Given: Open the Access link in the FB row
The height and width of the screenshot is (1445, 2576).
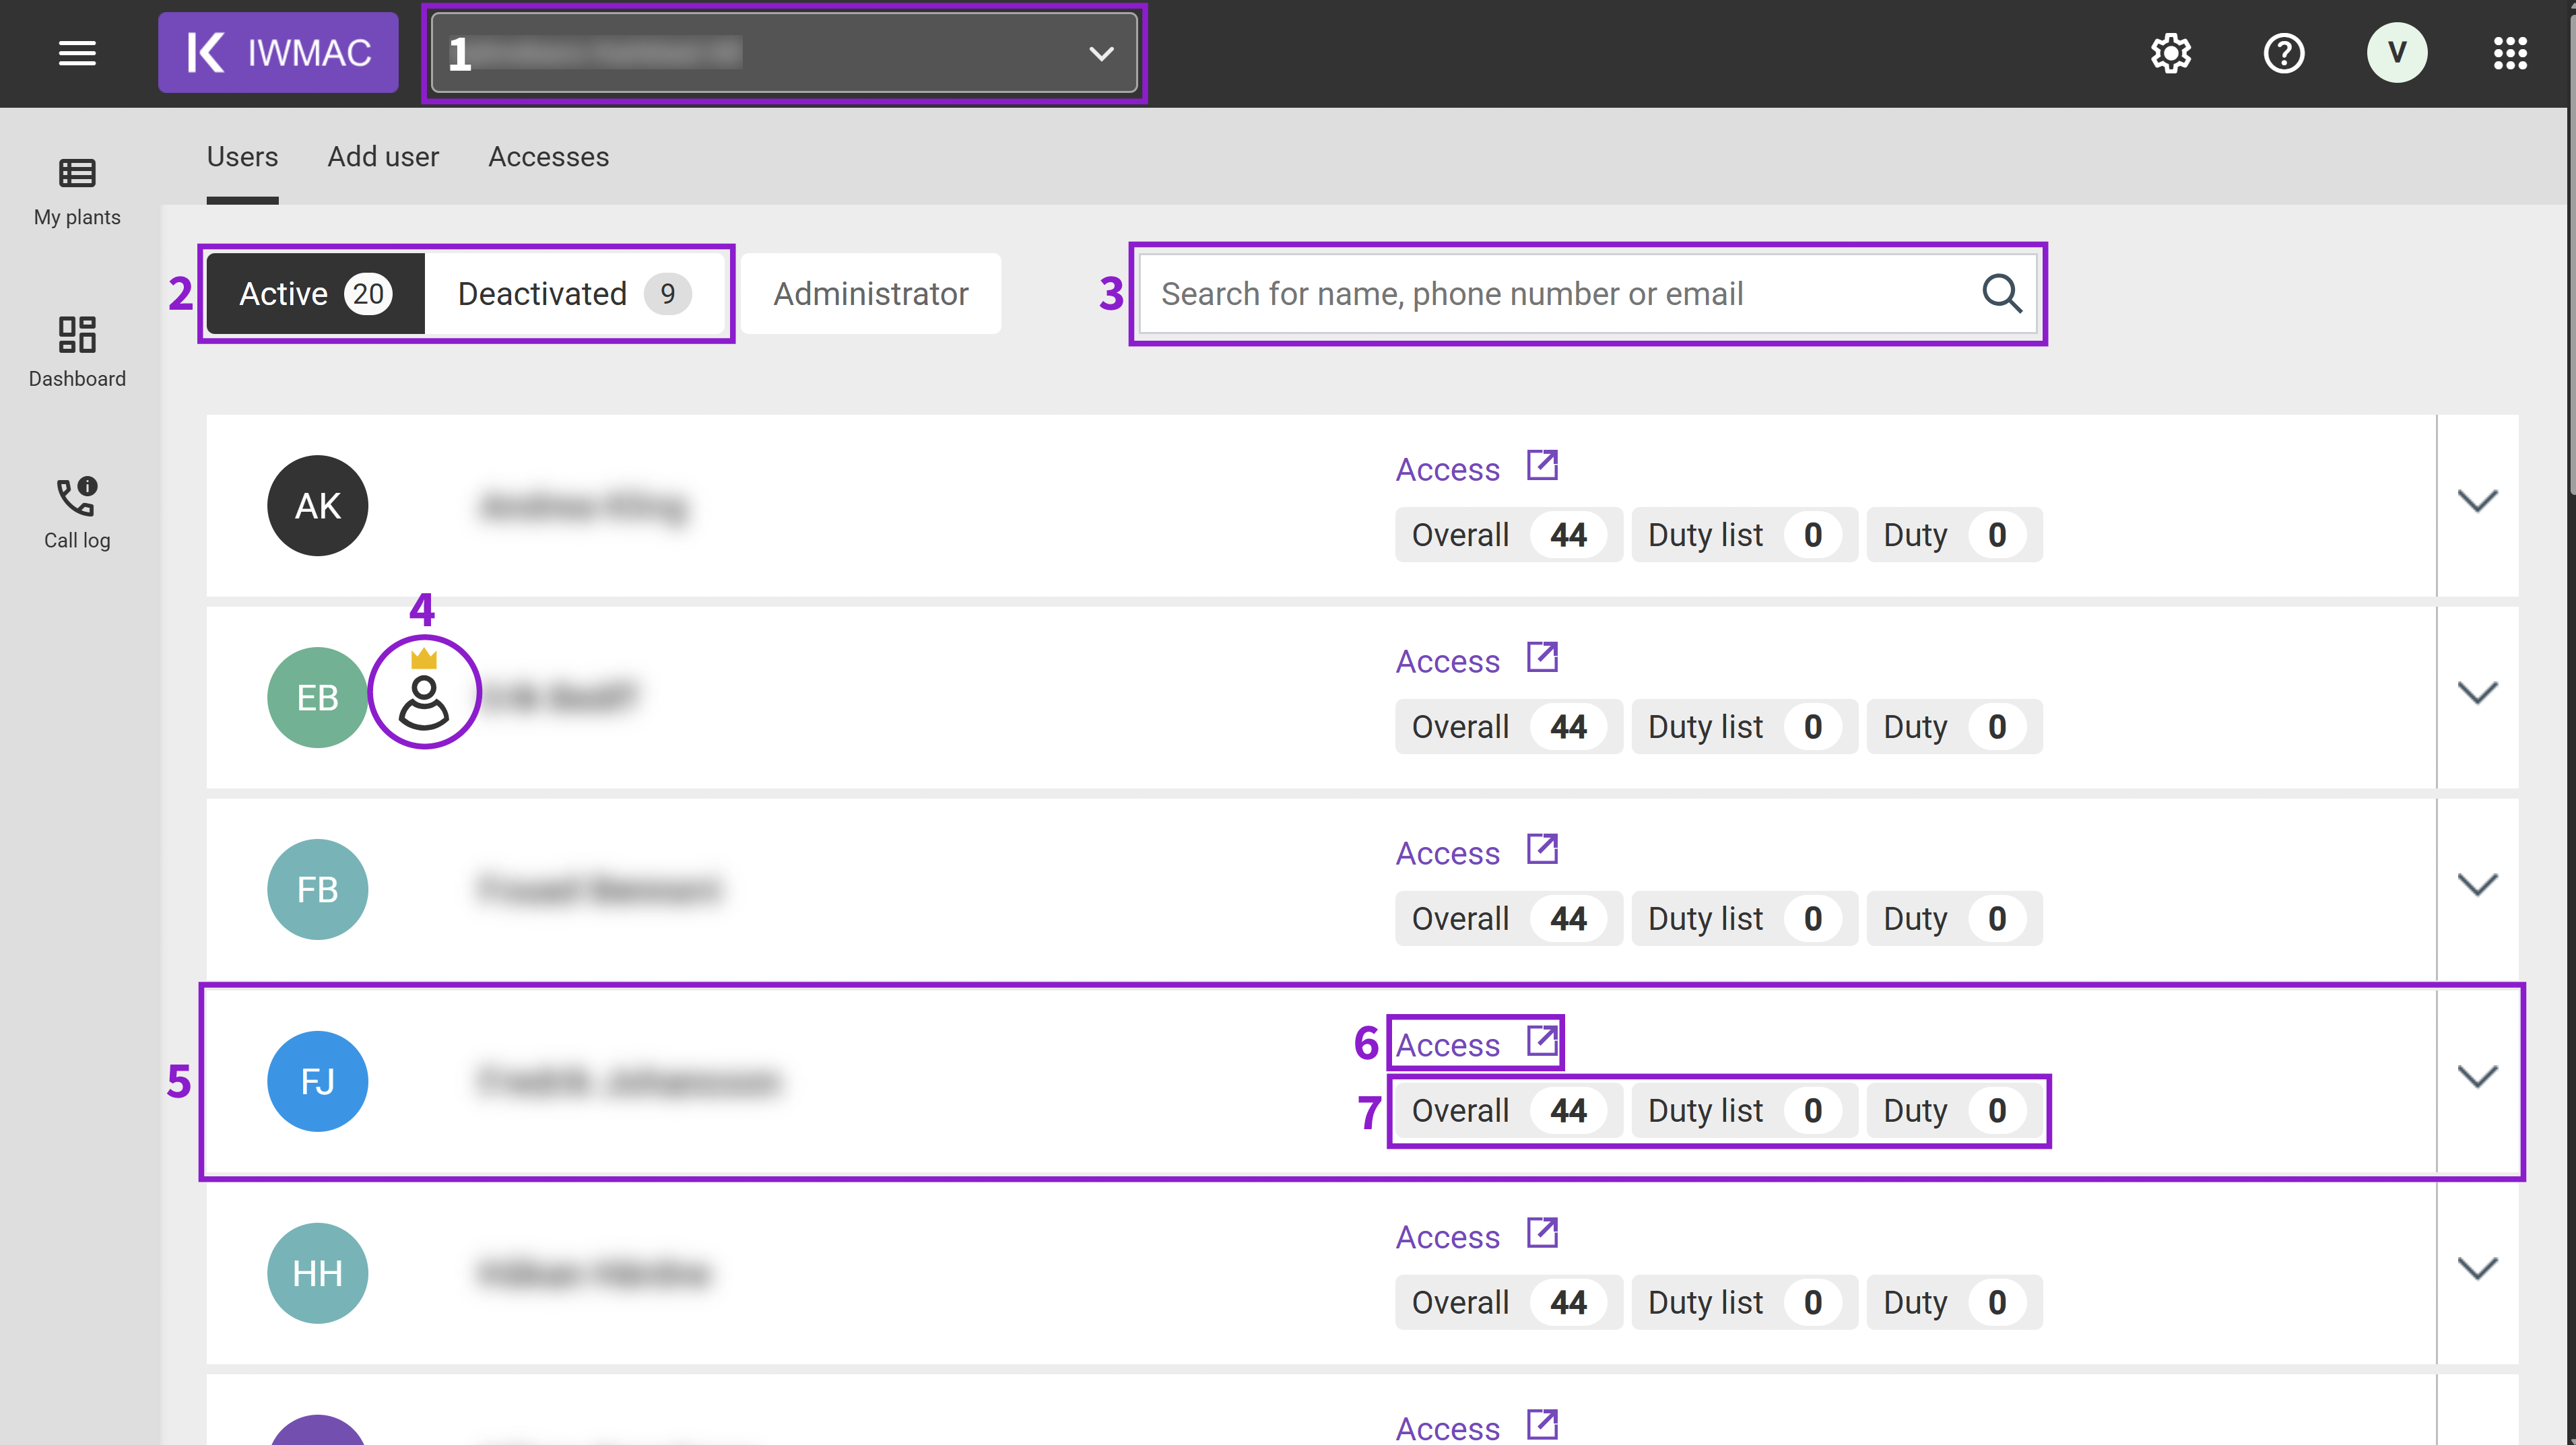Looking at the screenshot, I should click(x=1447, y=853).
